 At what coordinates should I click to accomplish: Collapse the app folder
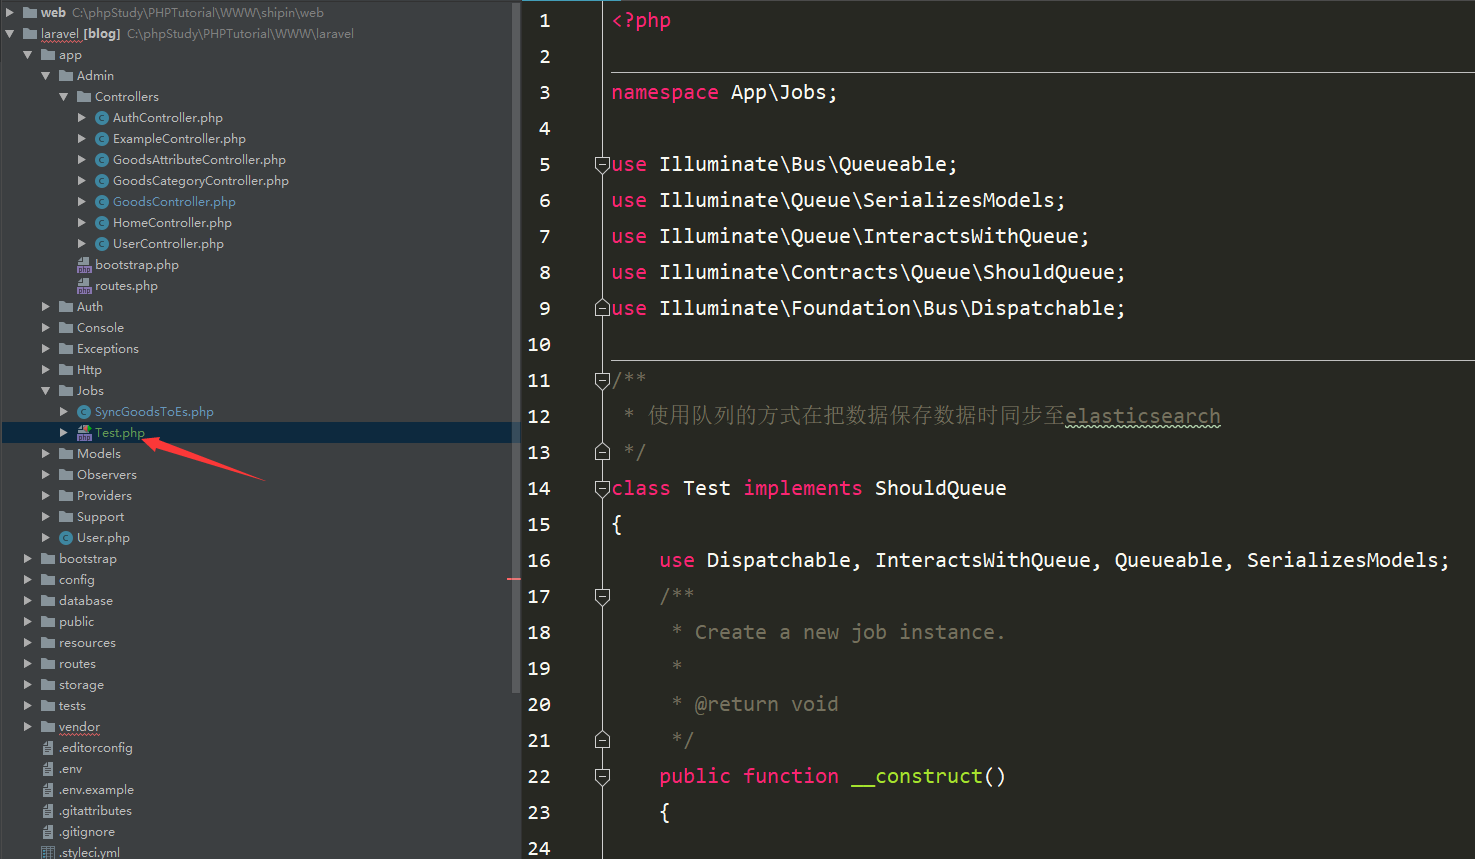pos(28,55)
